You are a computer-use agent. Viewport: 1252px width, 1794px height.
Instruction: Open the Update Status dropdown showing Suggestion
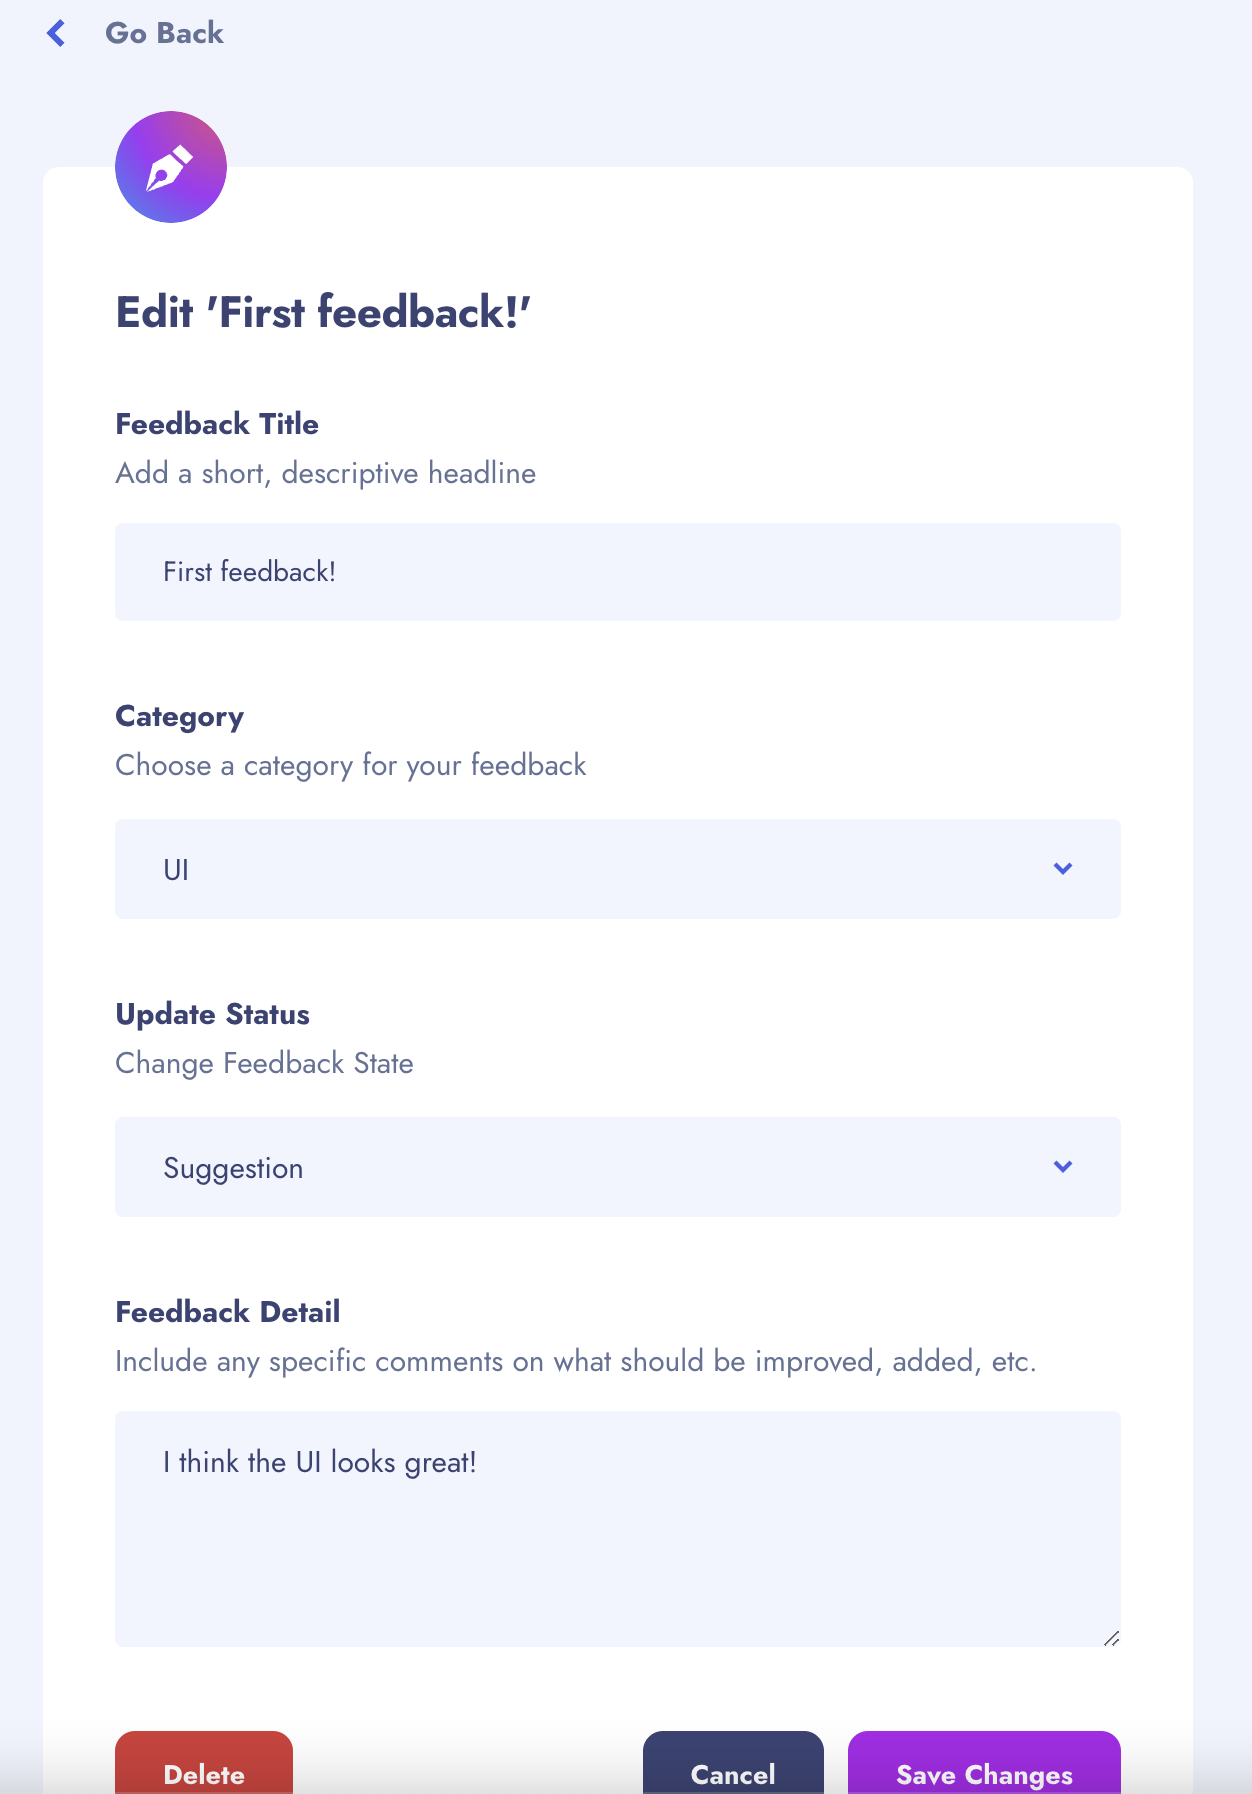[618, 1167]
